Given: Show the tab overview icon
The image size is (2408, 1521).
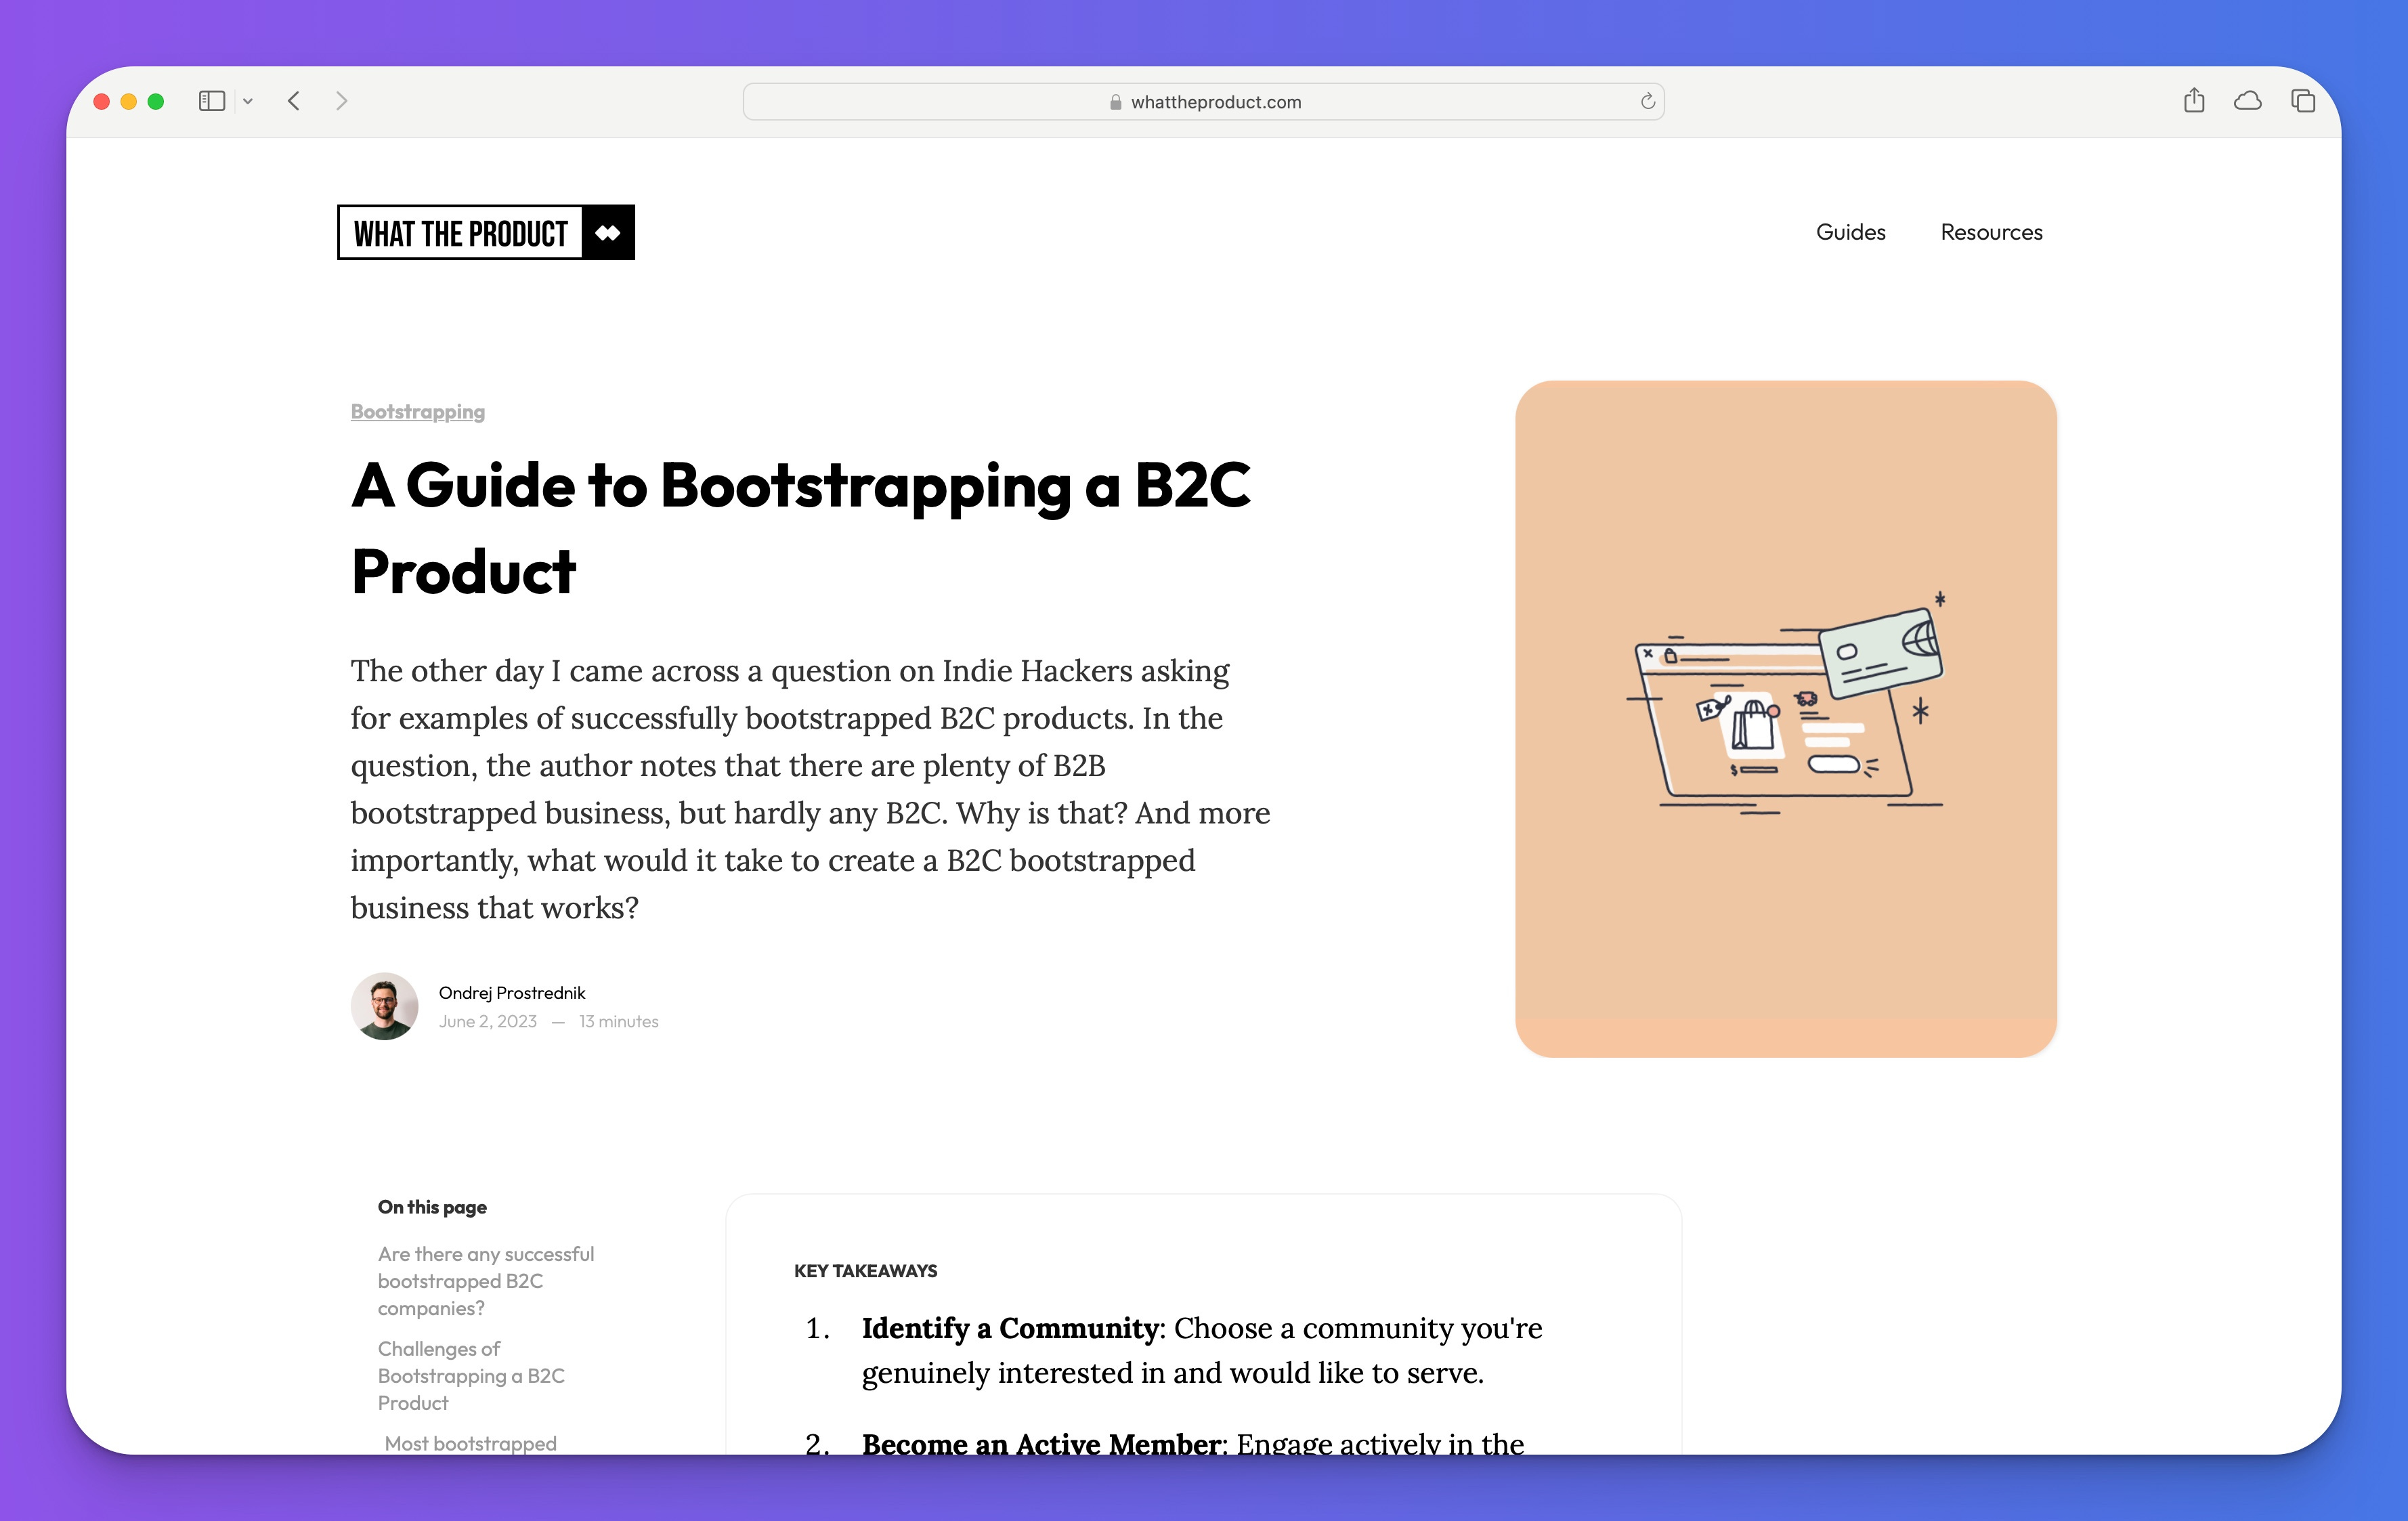Looking at the screenshot, I should [x=2303, y=101].
